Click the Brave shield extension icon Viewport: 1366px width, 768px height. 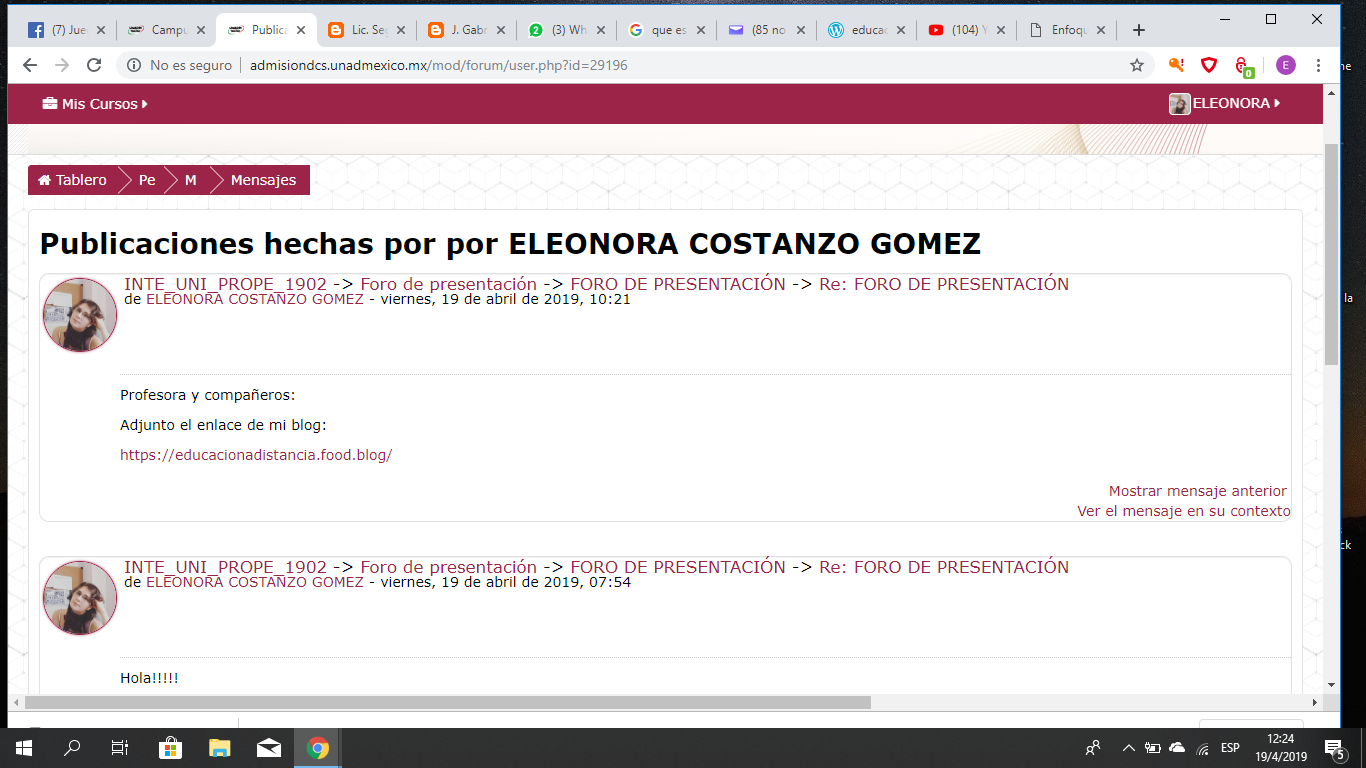[1209, 65]
